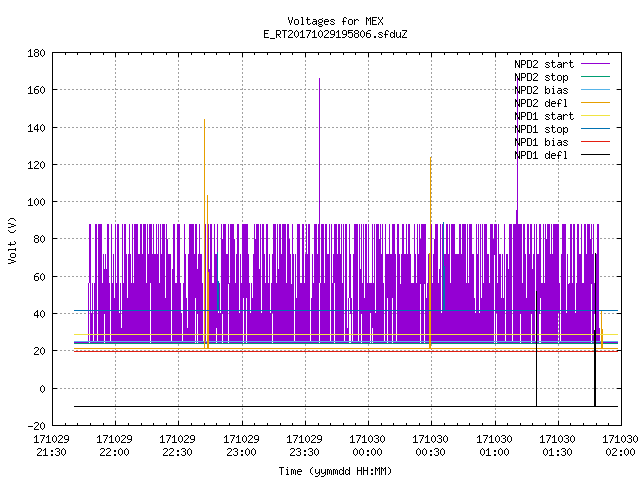
Task: Select the E_RT20171029195806.sfduZ filename subtitle
Action: 335,34
